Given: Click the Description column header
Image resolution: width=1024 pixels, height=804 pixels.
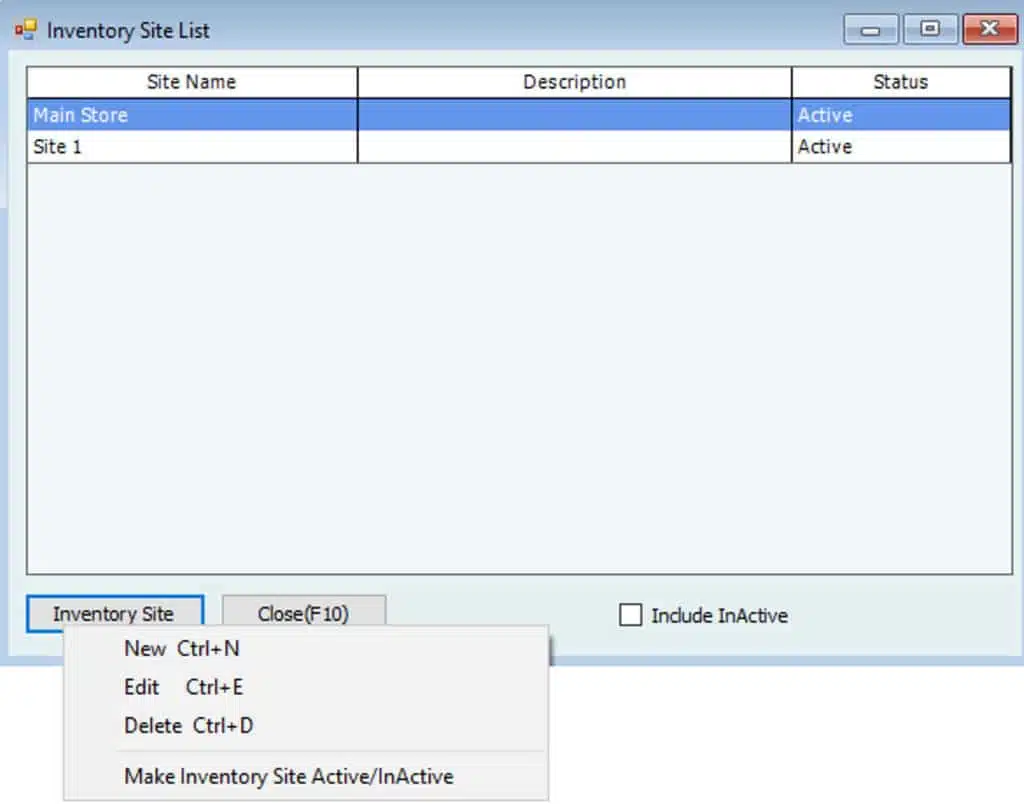Looking at the screenshot, I should coord(575,82).
